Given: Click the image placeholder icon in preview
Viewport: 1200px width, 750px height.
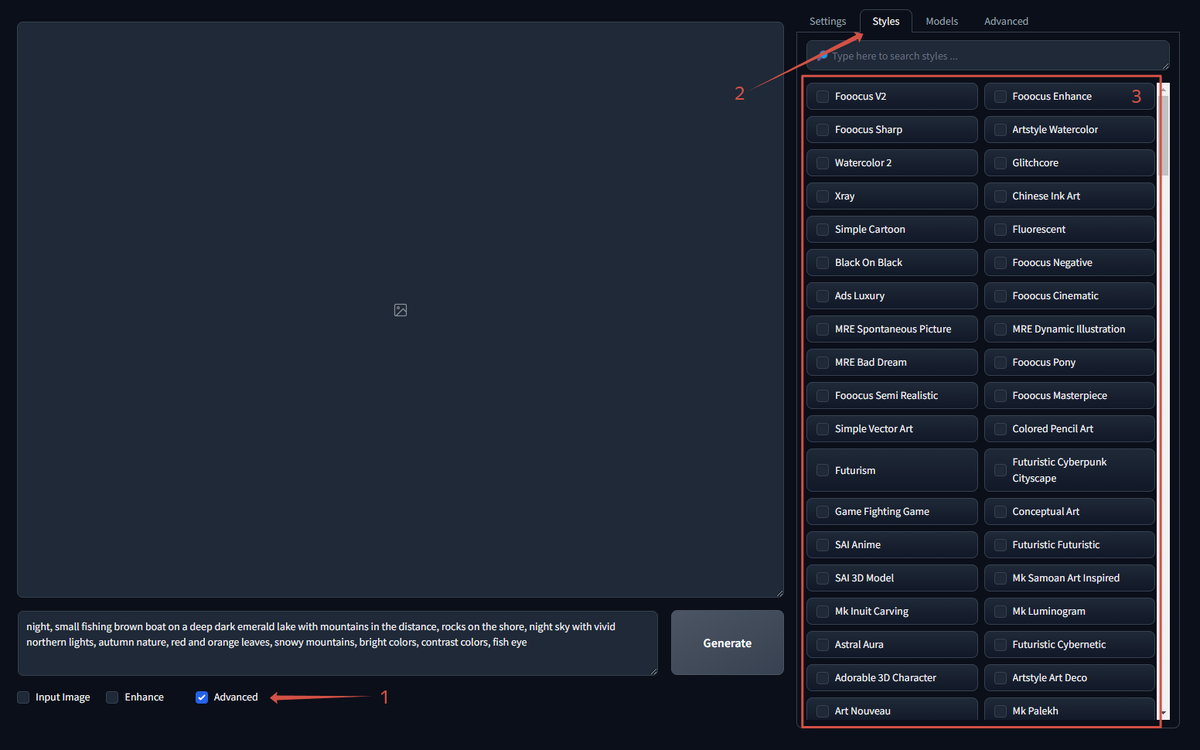Looking at the screenshot, I should pyautogui.click(x=400, y=310).
